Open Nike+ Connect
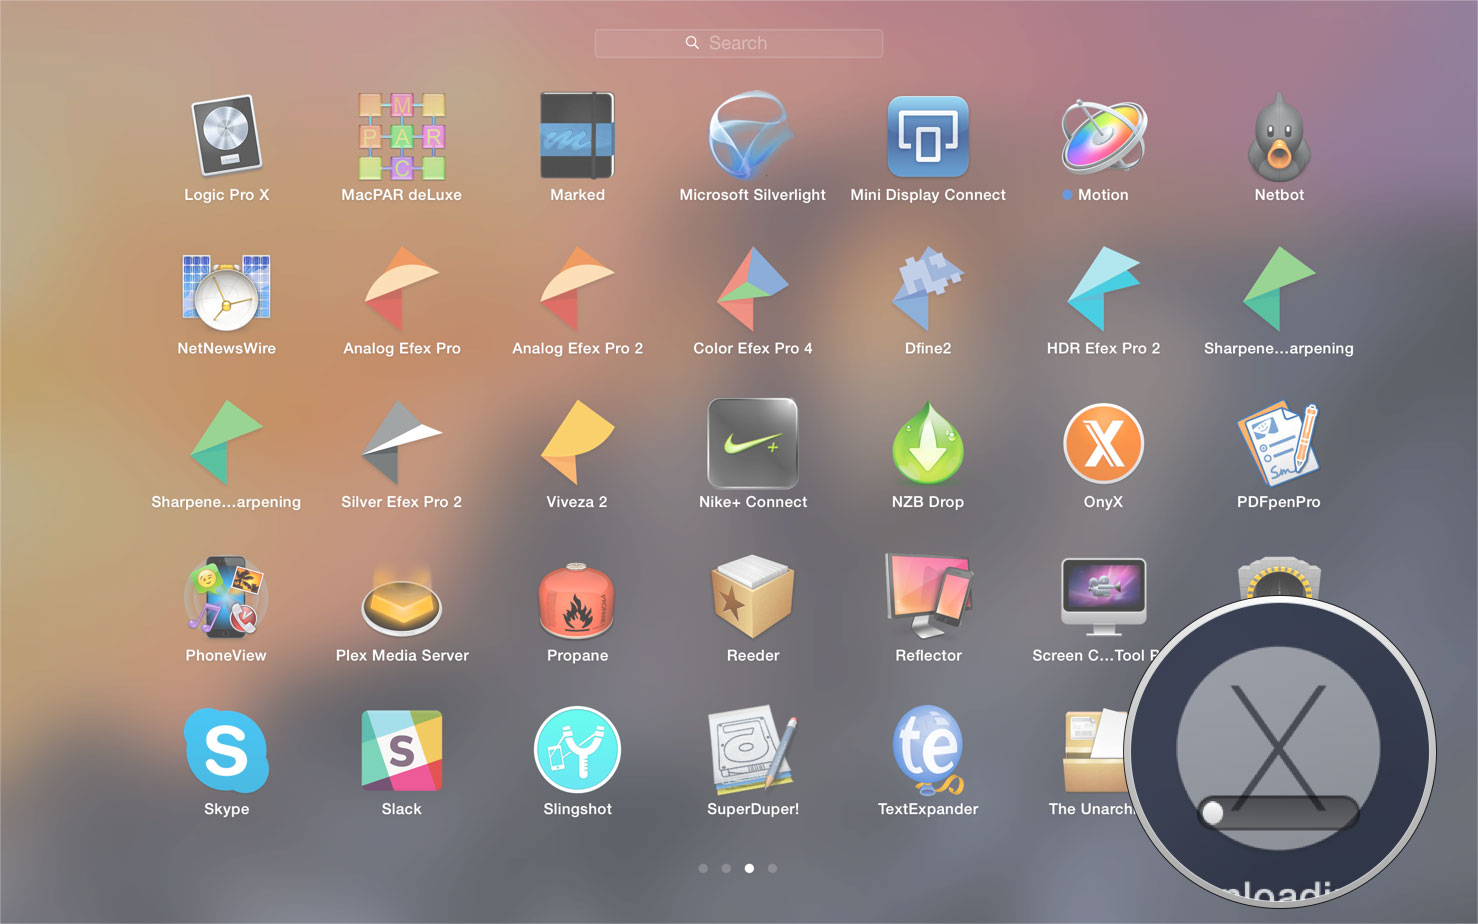1478x924 pixels. click(752, 443)
